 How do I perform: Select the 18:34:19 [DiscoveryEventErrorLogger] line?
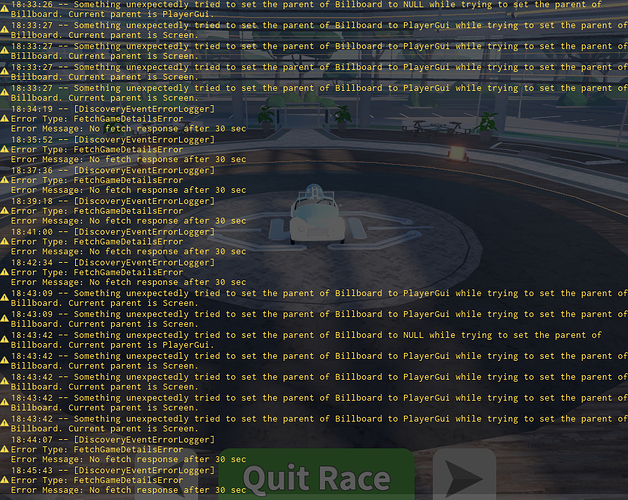coord(113,109)
